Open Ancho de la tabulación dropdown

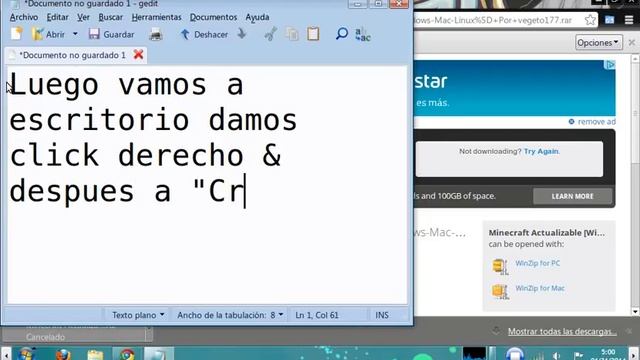coord(230,315)
